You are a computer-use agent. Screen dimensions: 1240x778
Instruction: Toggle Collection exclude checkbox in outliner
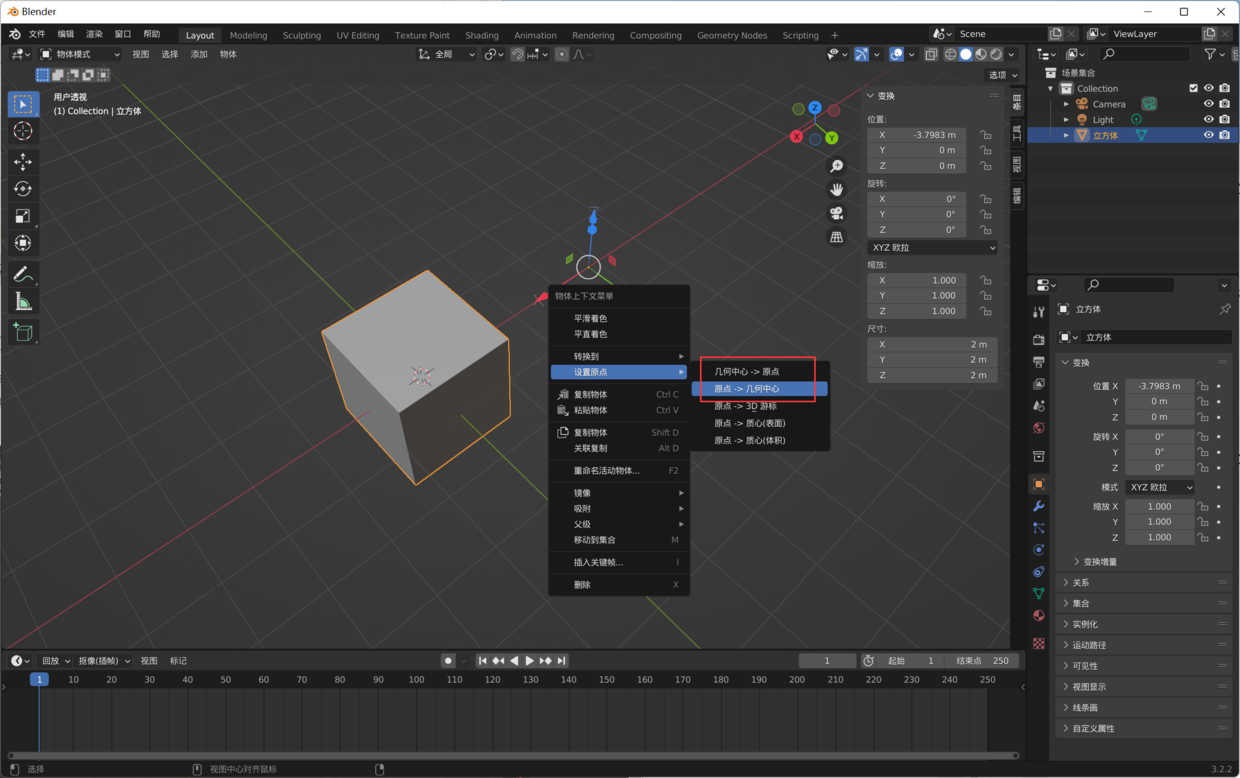(1193, 88)
